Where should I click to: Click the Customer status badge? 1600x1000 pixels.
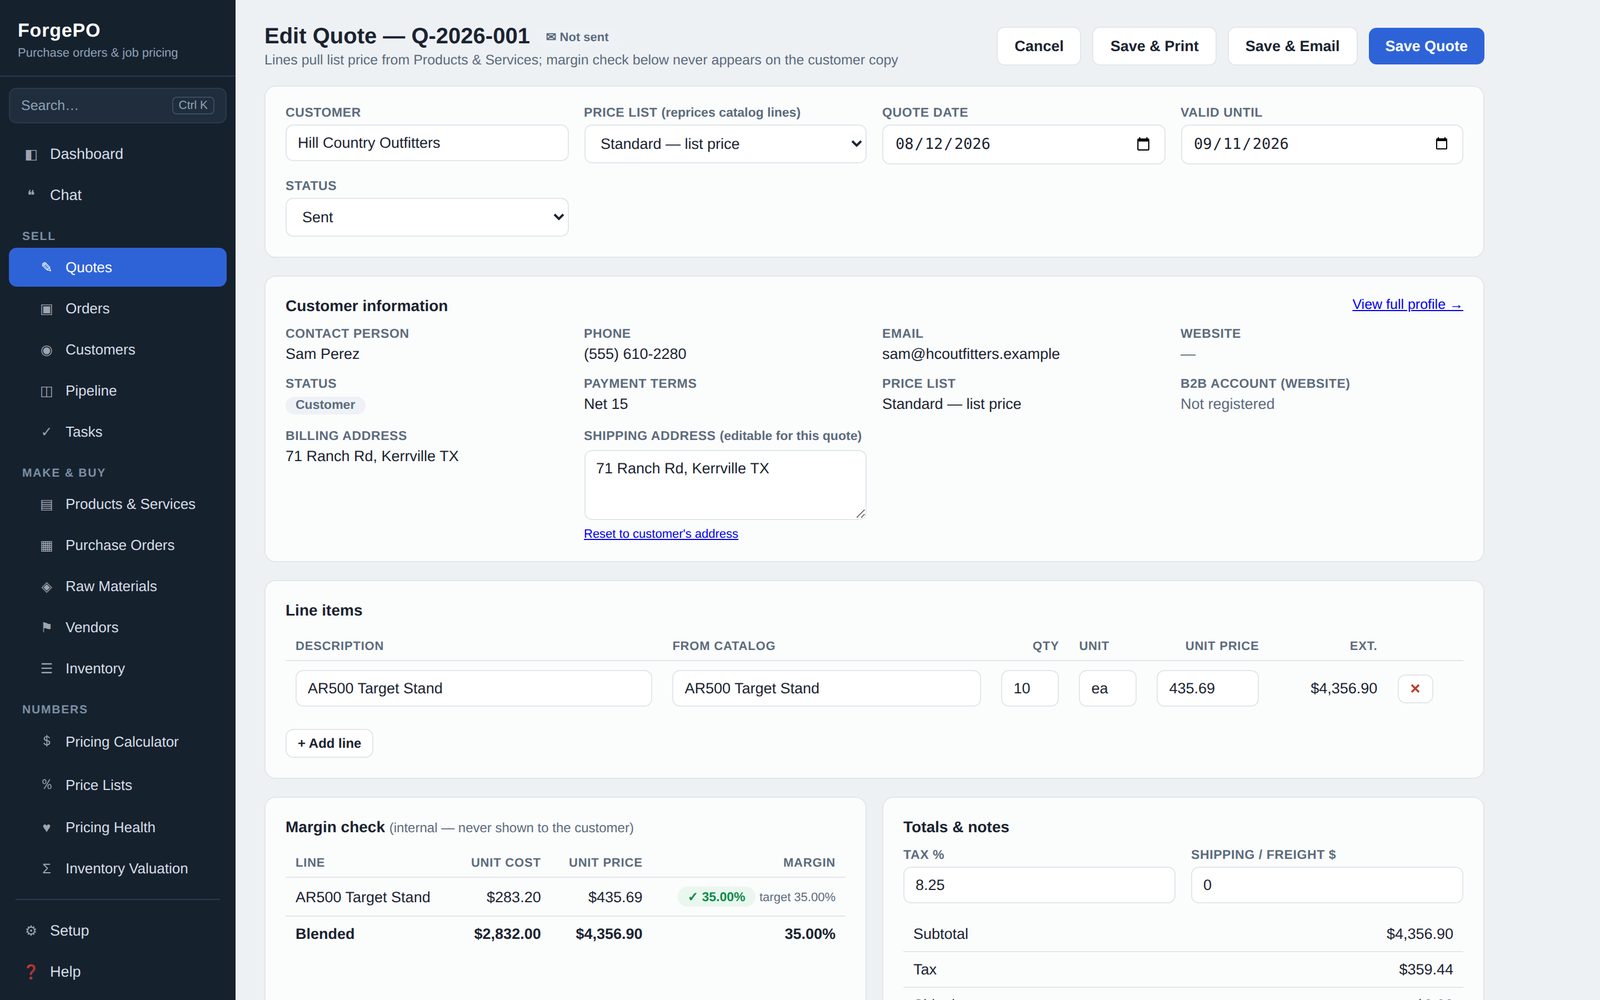(325, 405)
